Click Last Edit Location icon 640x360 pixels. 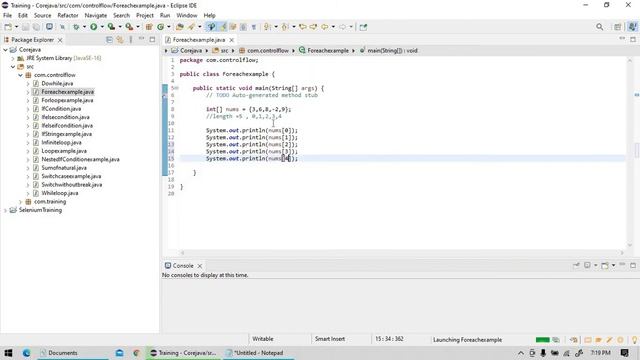coord(302,27)
